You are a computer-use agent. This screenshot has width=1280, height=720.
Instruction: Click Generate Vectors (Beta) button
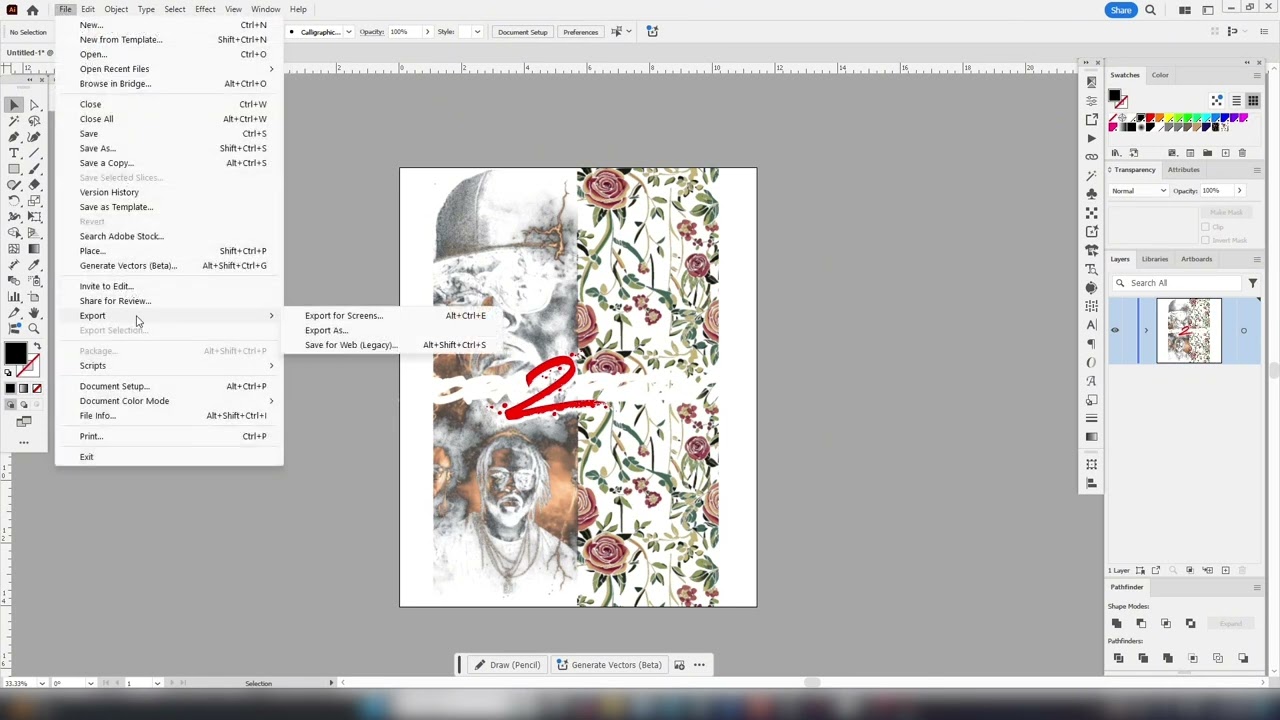tap(609, 665)
